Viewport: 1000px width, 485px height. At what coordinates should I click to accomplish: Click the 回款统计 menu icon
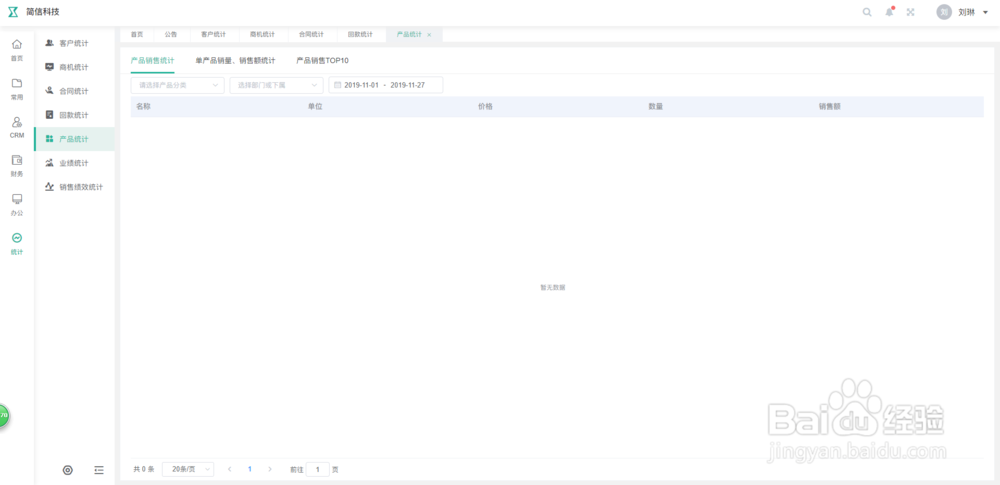tap(49, 115)
